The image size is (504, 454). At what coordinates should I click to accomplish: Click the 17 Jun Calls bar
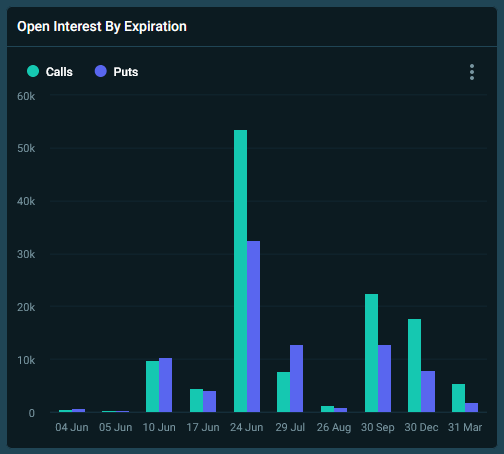tap(196, 401)
